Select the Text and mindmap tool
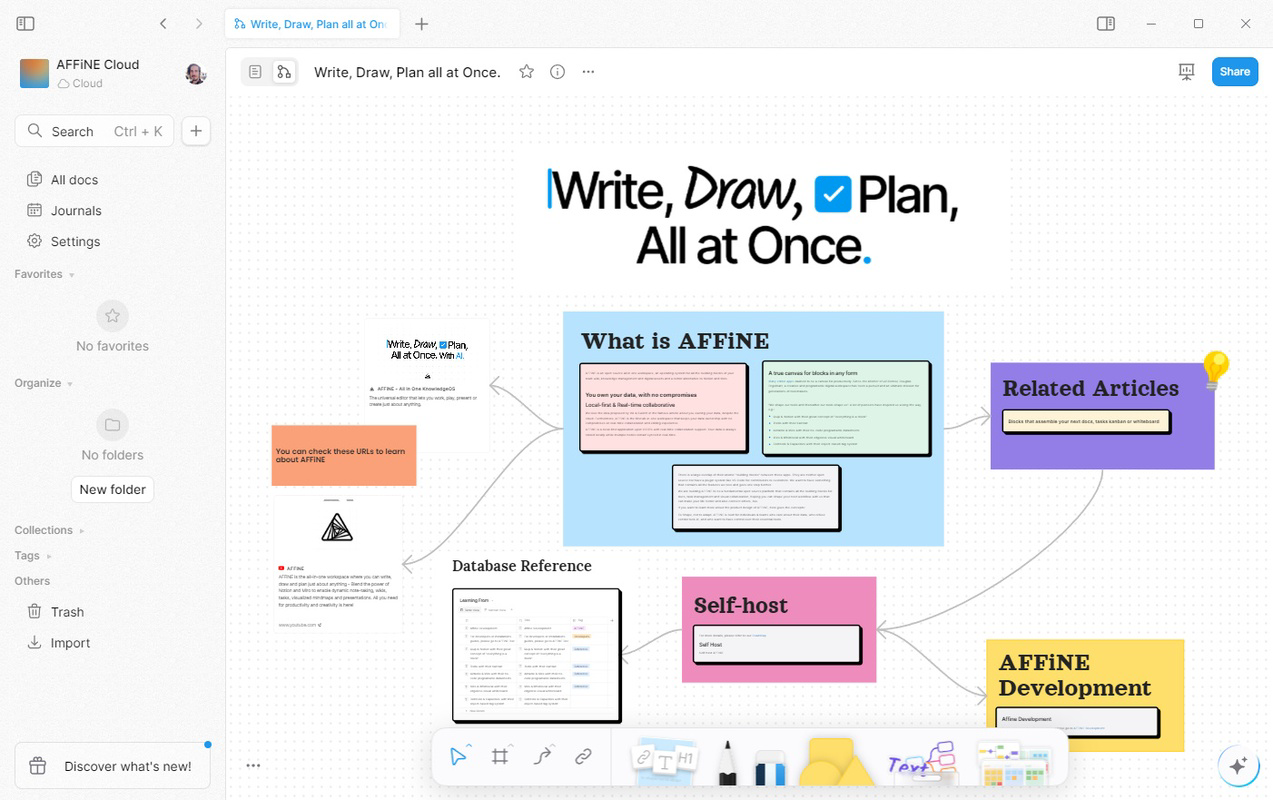Screen dimensions: 1273x800 (921, 762)
